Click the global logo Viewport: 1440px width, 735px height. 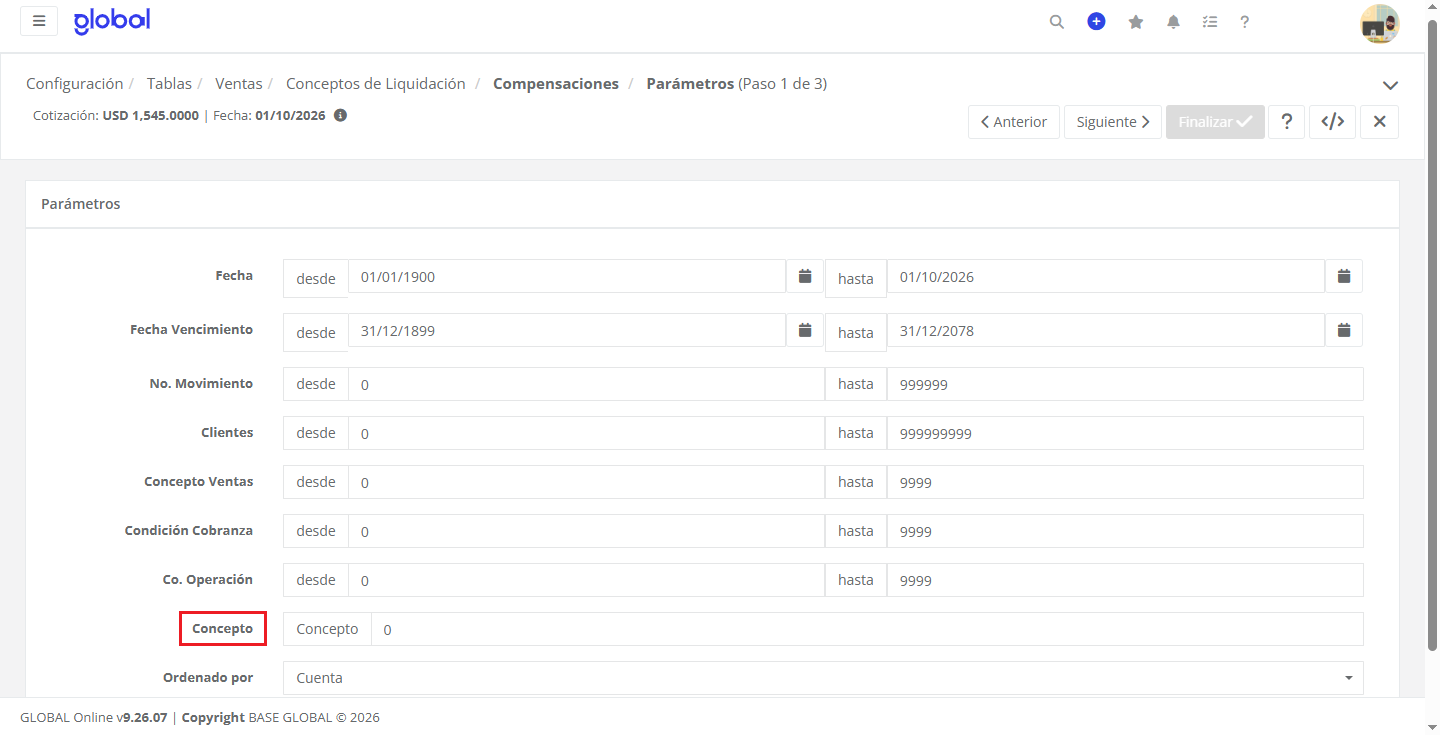112,21
